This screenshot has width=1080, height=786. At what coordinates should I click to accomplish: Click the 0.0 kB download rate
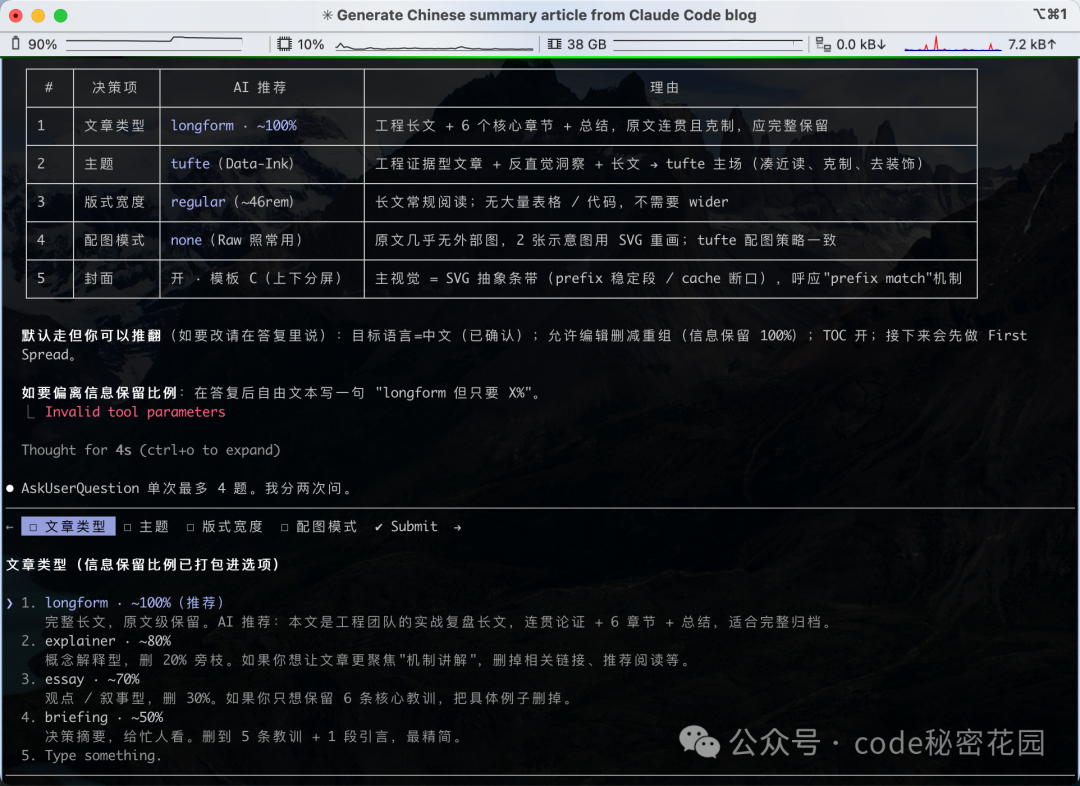[x=861, y=45]
